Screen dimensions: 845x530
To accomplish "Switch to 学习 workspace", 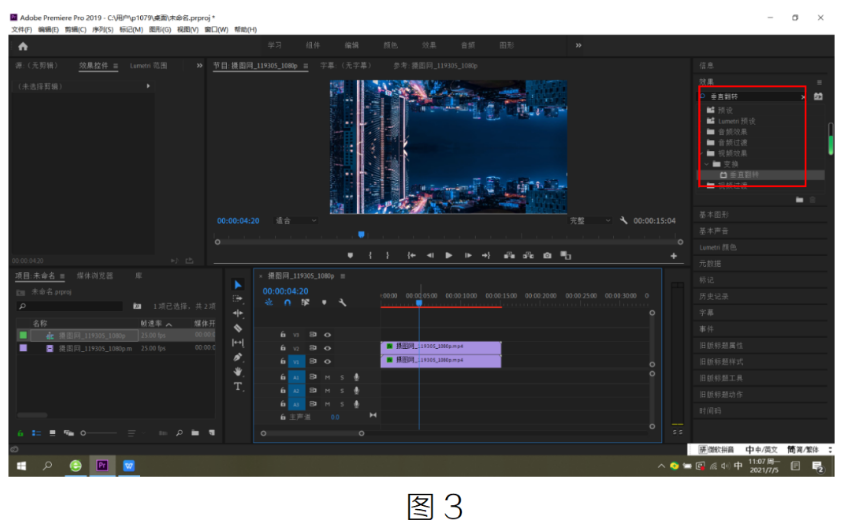I will (274, 45).
